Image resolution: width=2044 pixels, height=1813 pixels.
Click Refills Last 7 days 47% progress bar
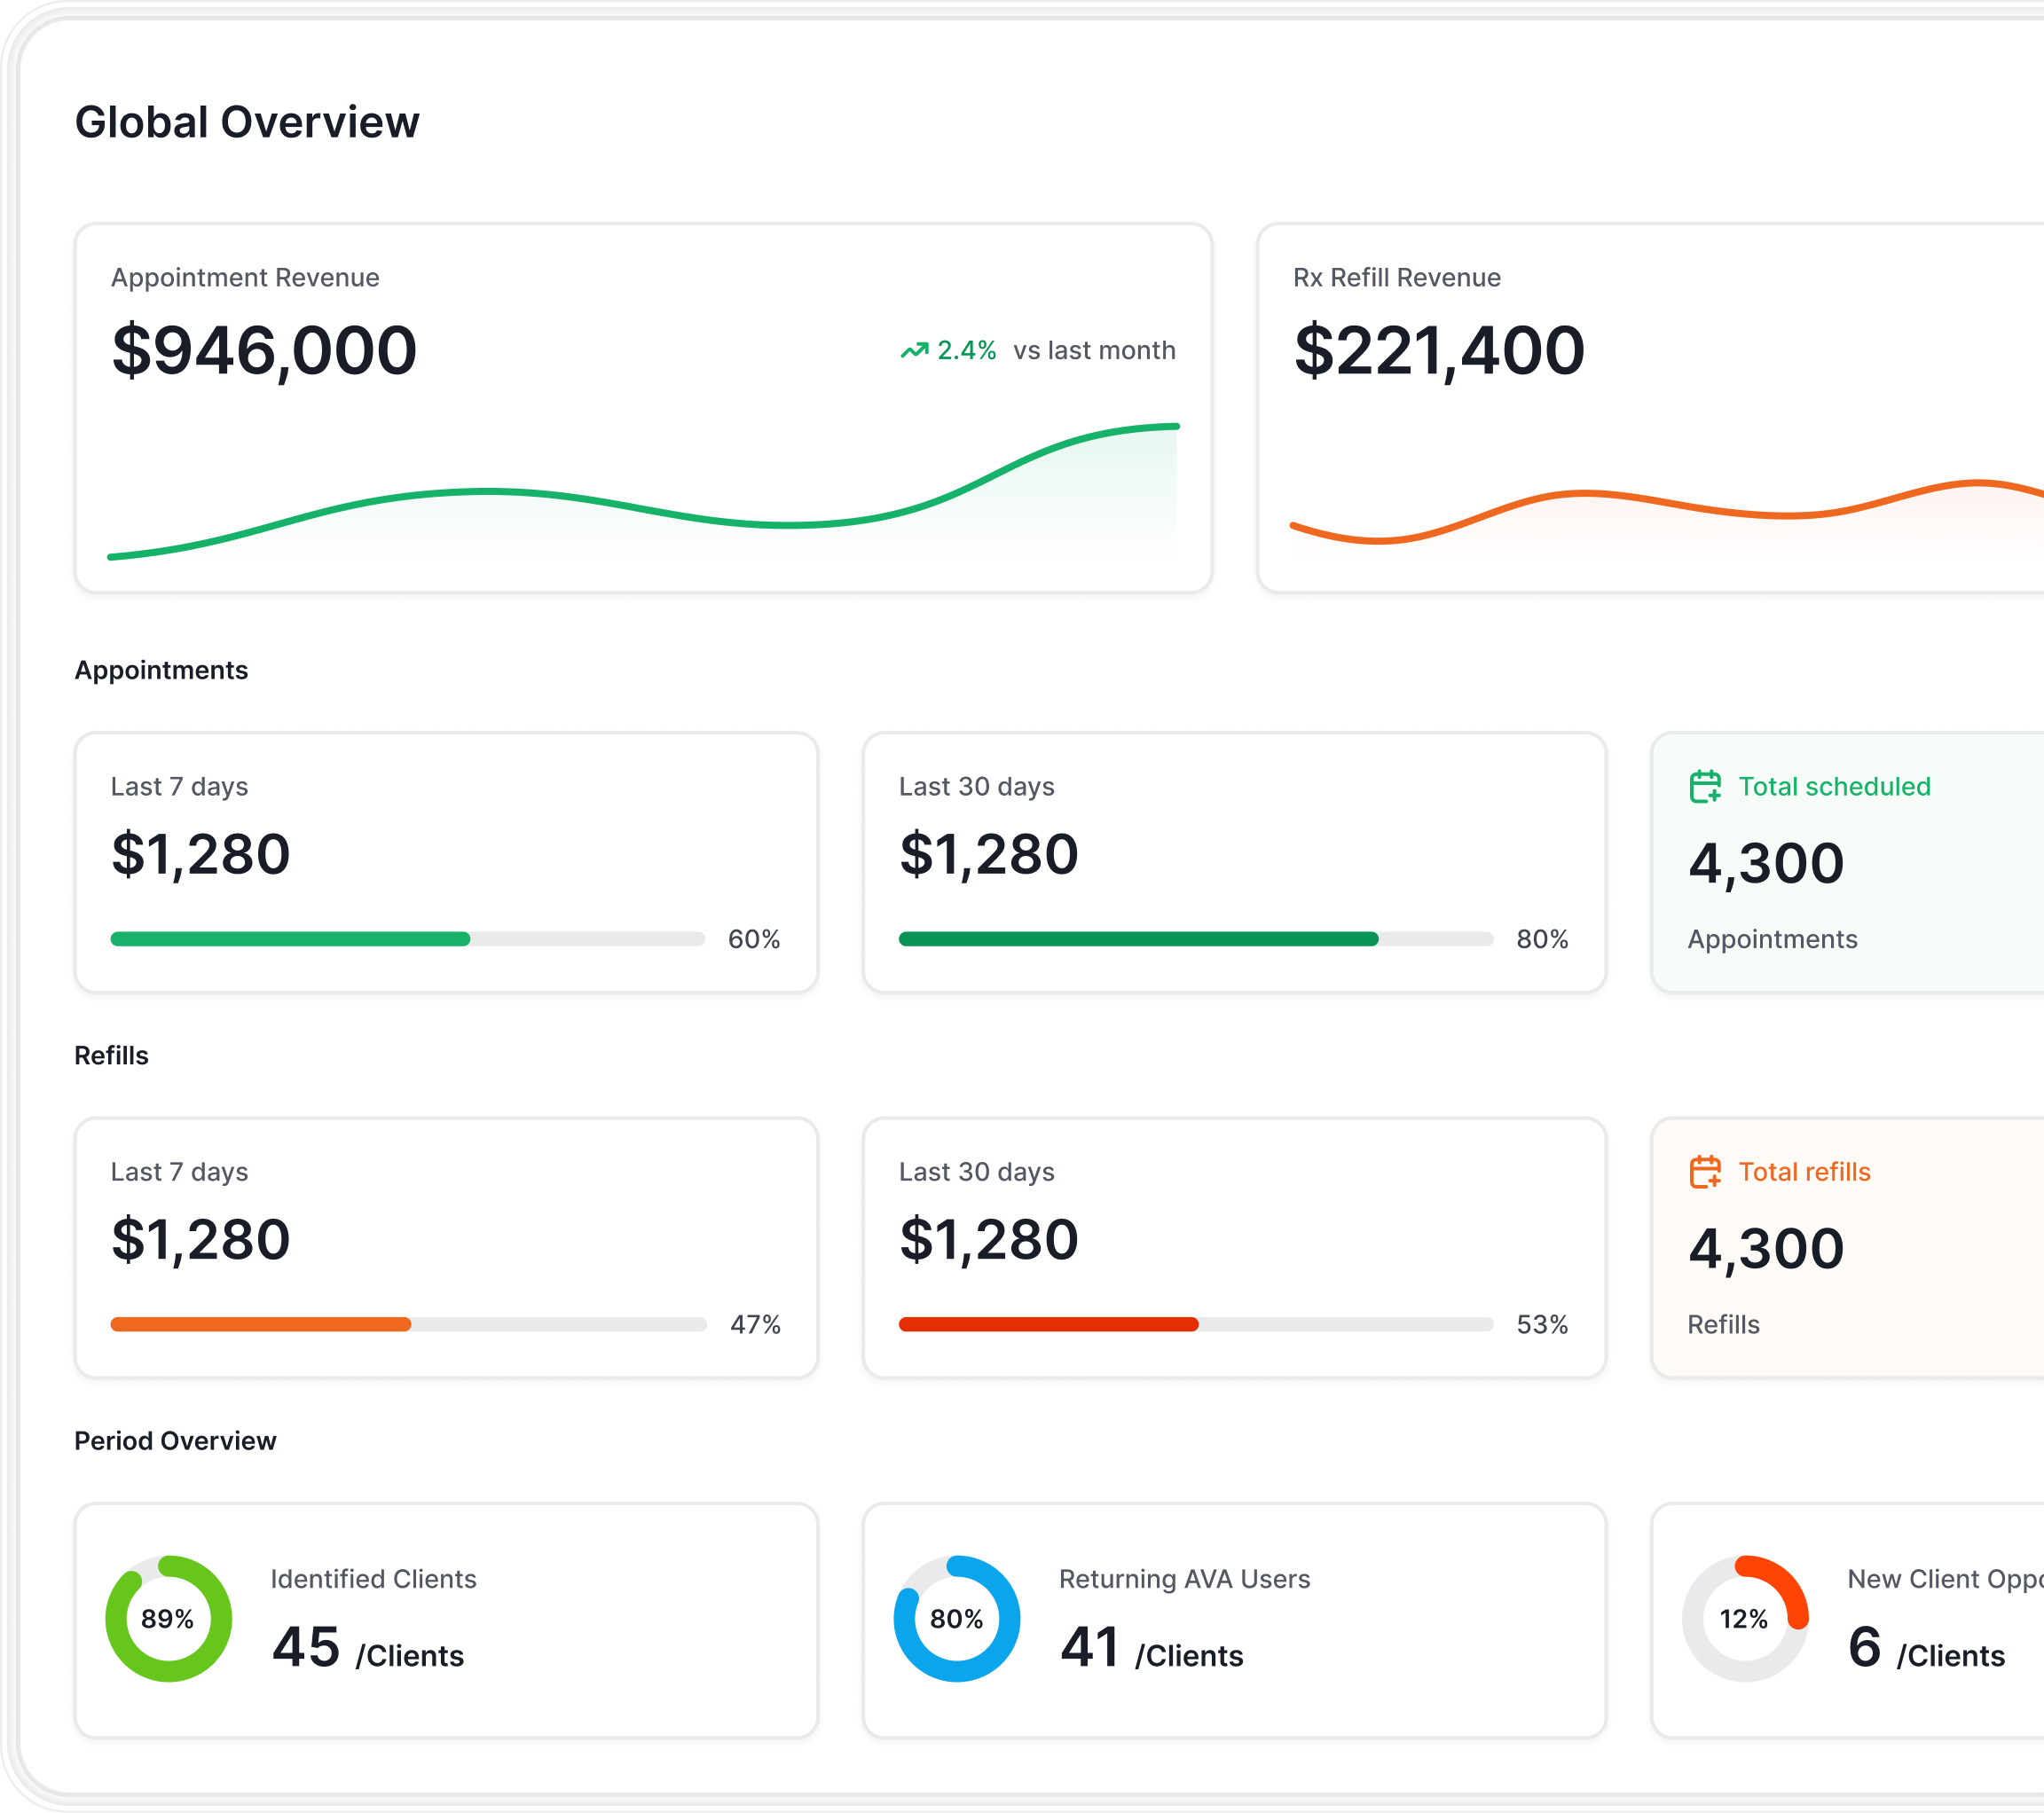(408, 1324)
